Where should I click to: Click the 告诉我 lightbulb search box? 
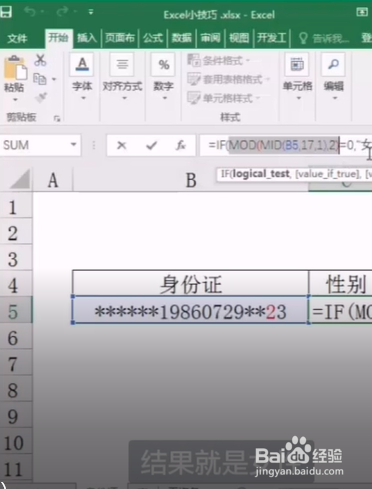(x=324, y=38)
